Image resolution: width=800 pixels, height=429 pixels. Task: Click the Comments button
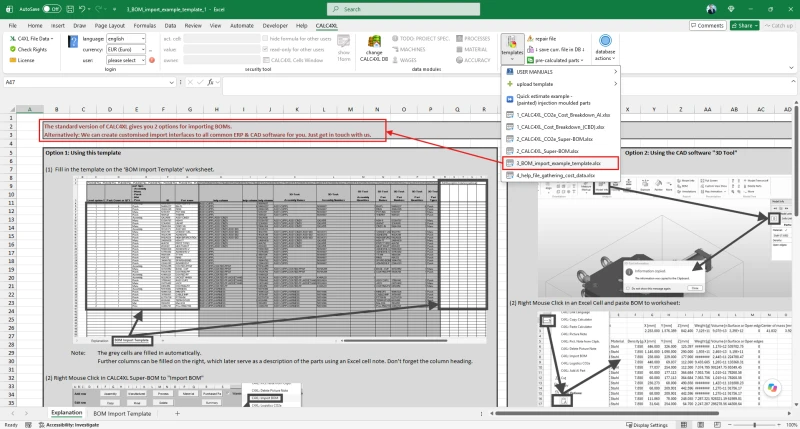pyautogui.click(x=707, y=26)
